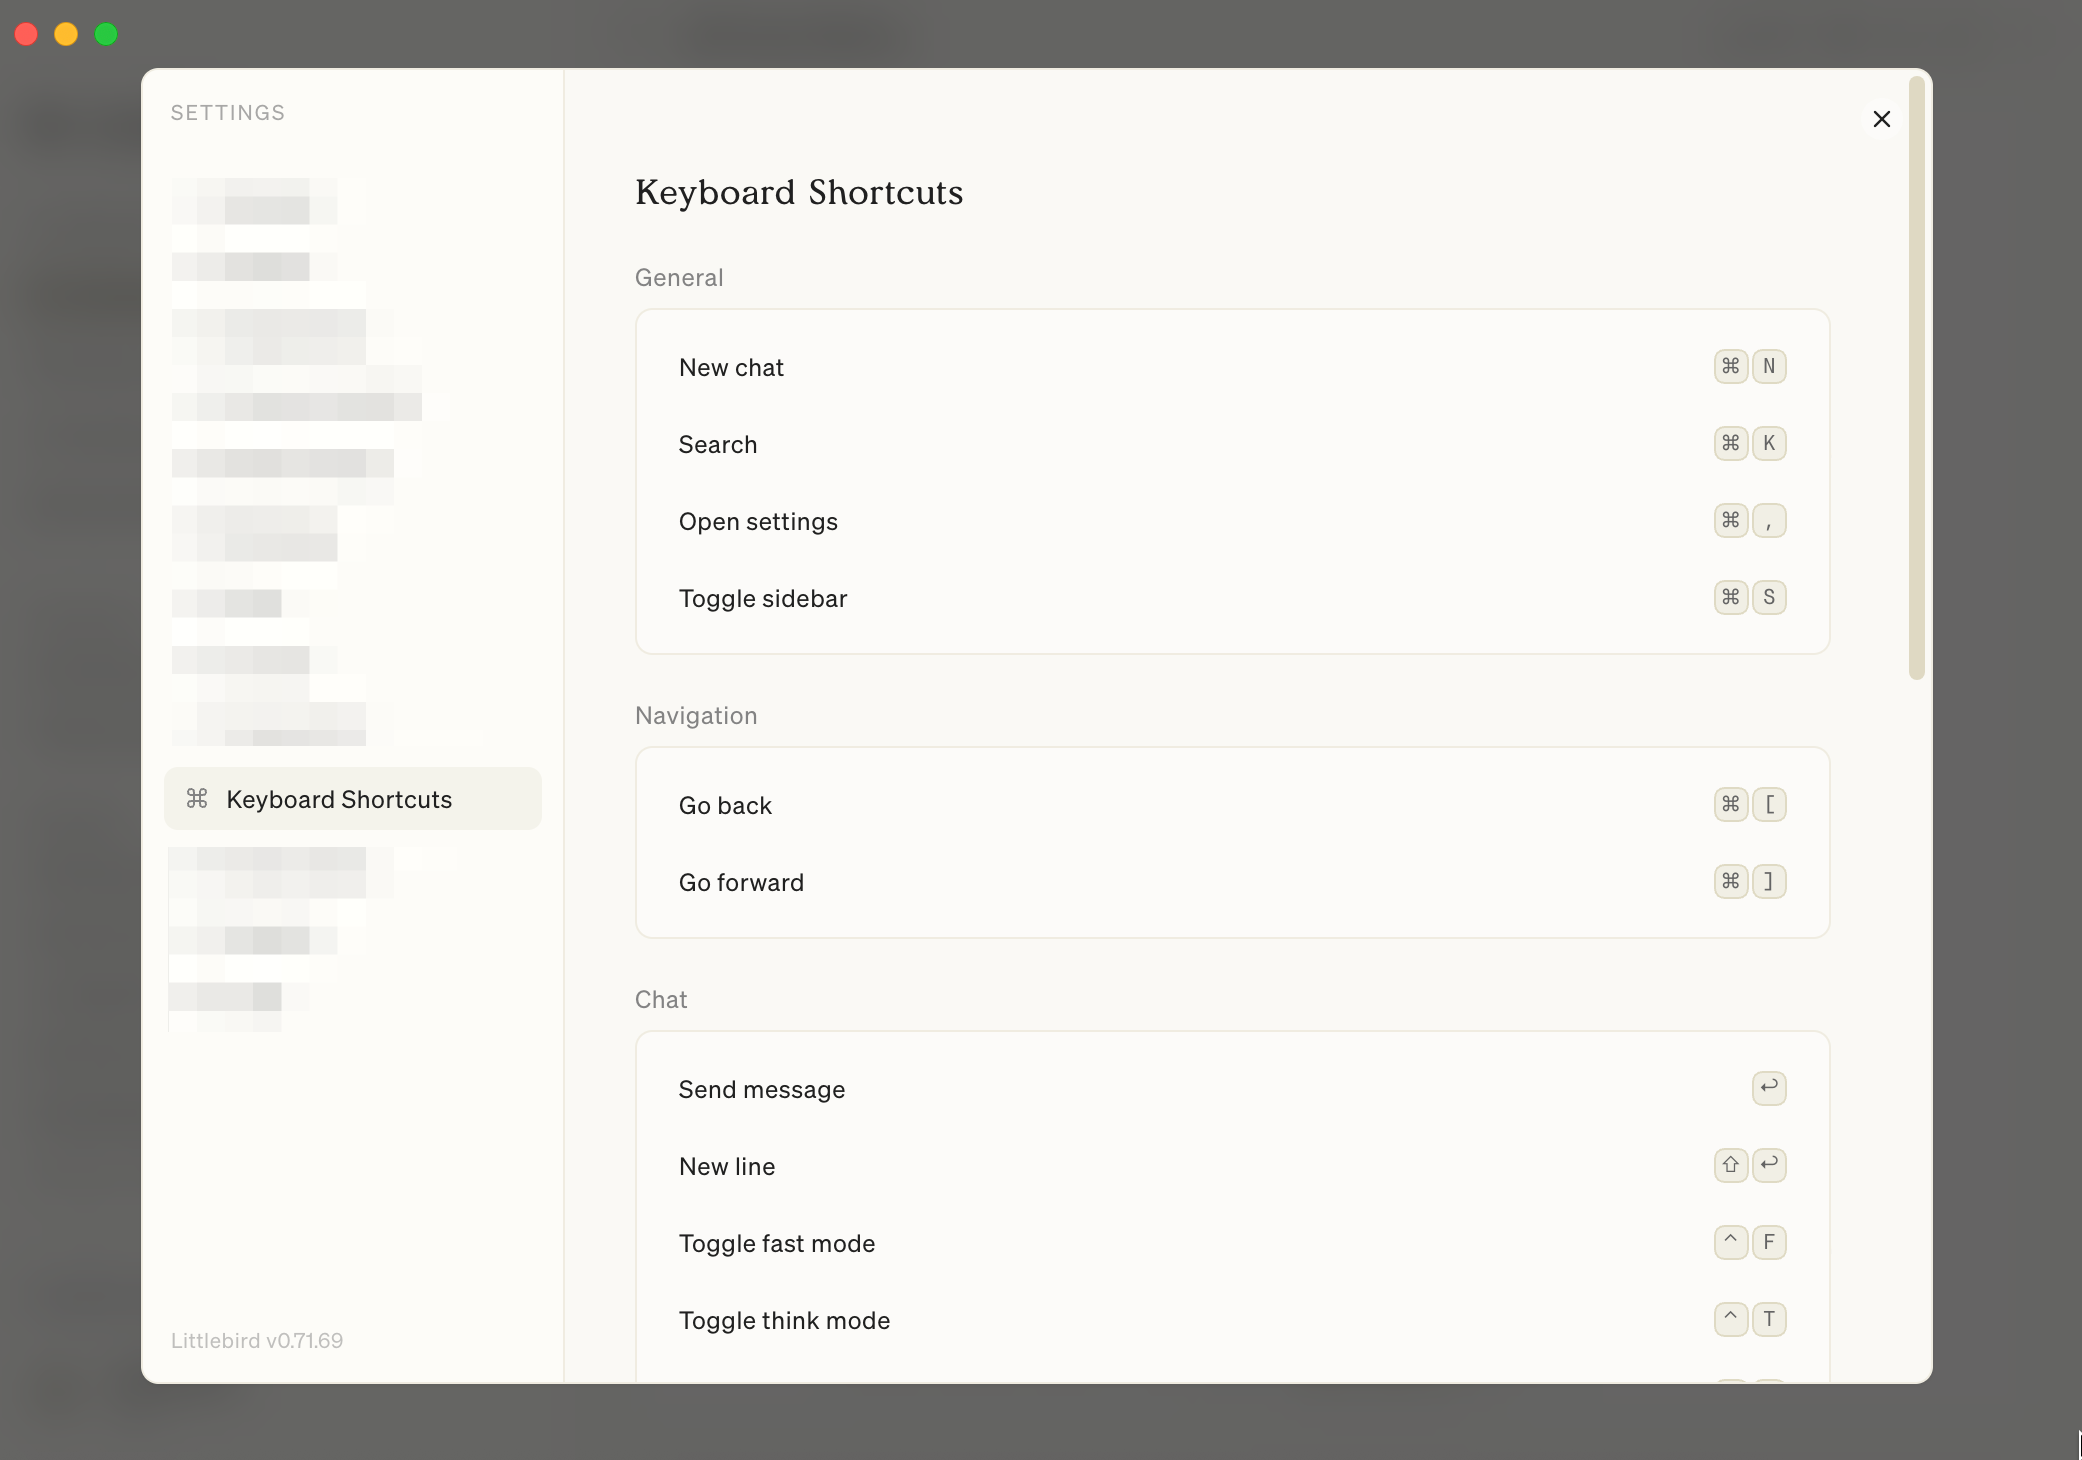Close the settings dialog with X
Image resolution: width=2082 pixels, height=1460 pixels.
point(1881,119)
